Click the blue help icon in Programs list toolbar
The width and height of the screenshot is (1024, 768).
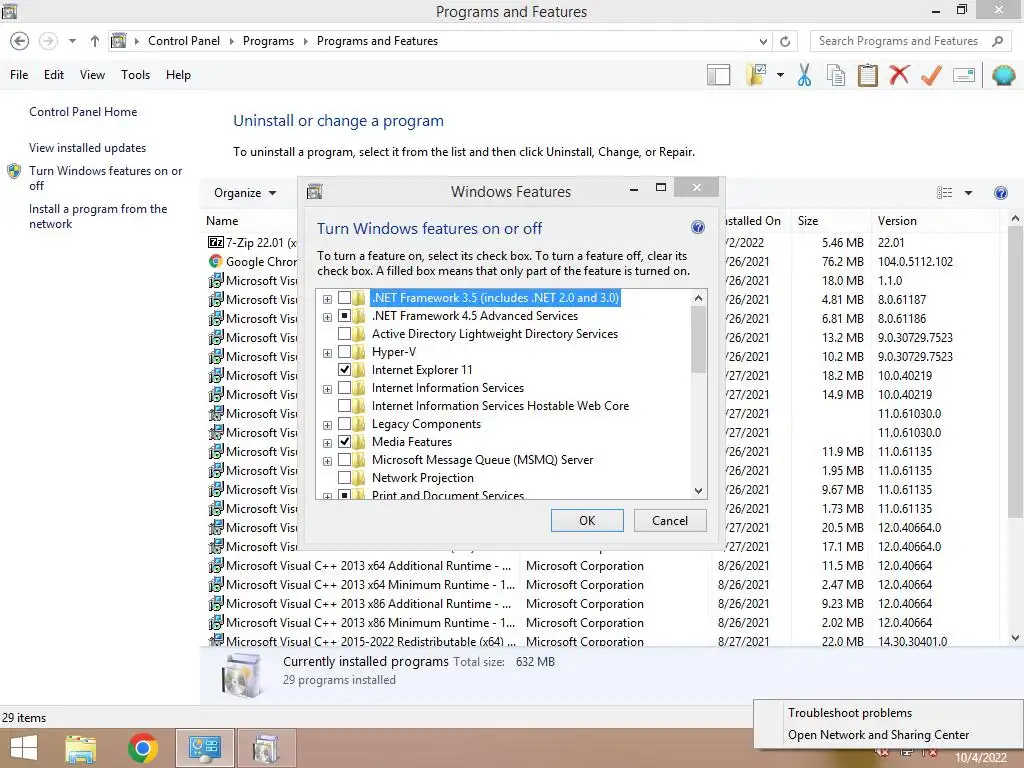pyautogui.click(x=1000, y=193)
